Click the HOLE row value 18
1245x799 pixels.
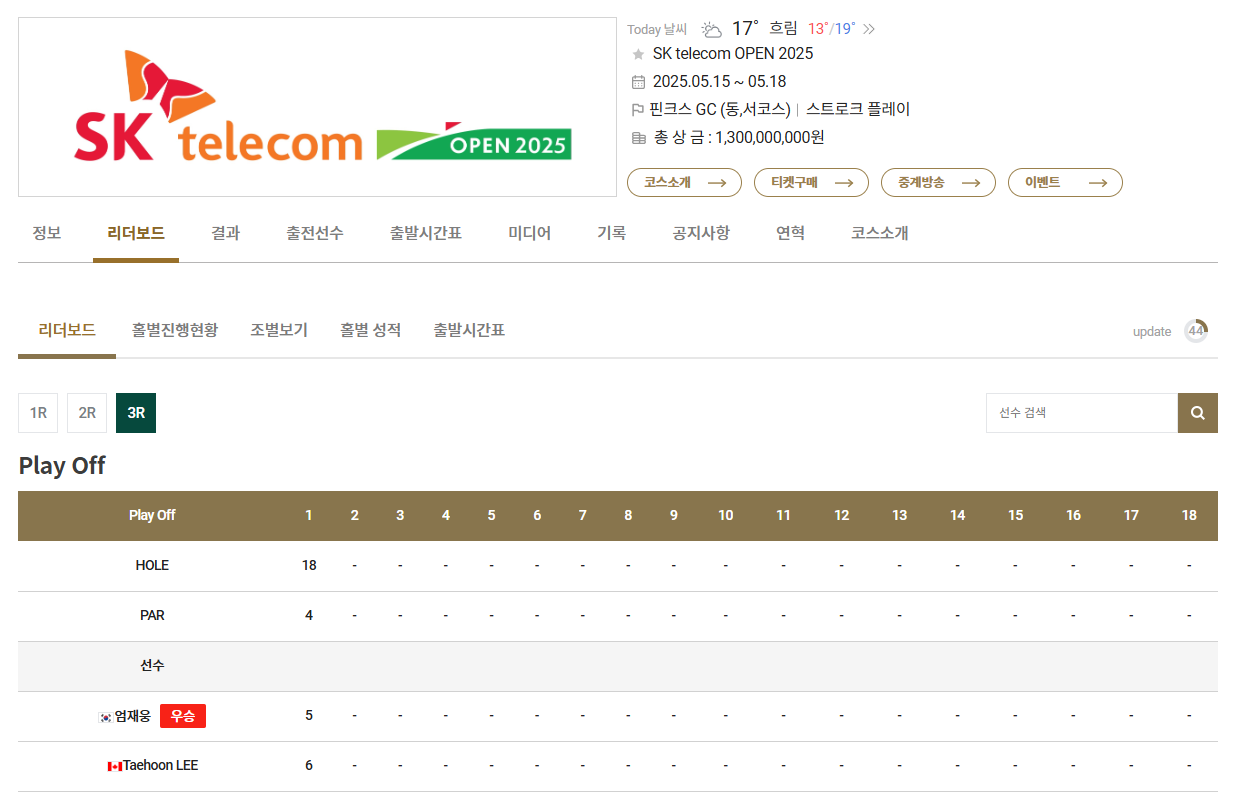[x=309, y=566]
